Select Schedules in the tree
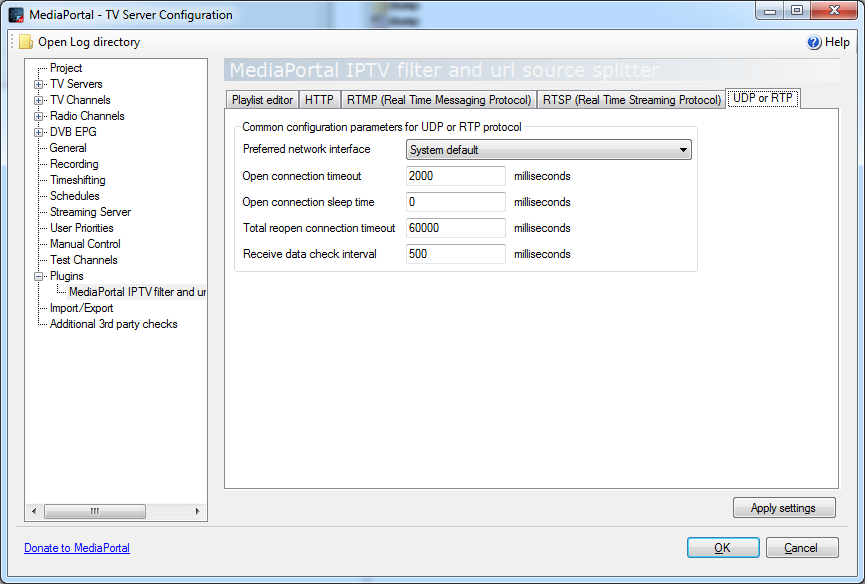This screenshot has width=865, height=584. [x=74, y=196]
